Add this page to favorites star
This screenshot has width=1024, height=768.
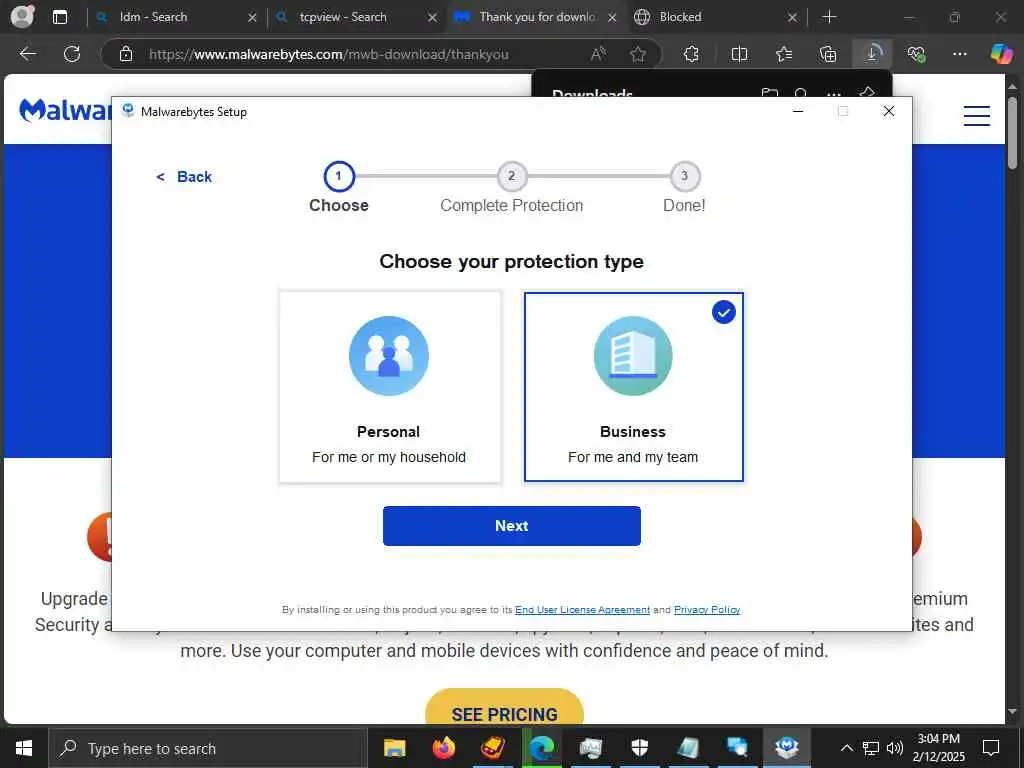click(x=637, y=54)
